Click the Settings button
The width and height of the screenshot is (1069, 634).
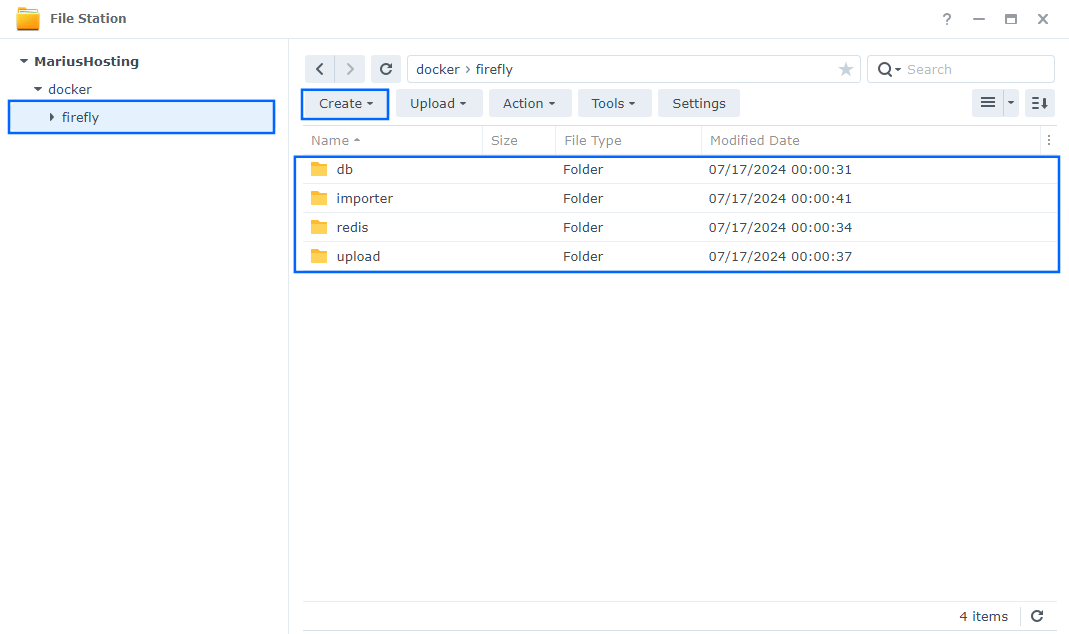pyautogui.click(x=698, y=103)
